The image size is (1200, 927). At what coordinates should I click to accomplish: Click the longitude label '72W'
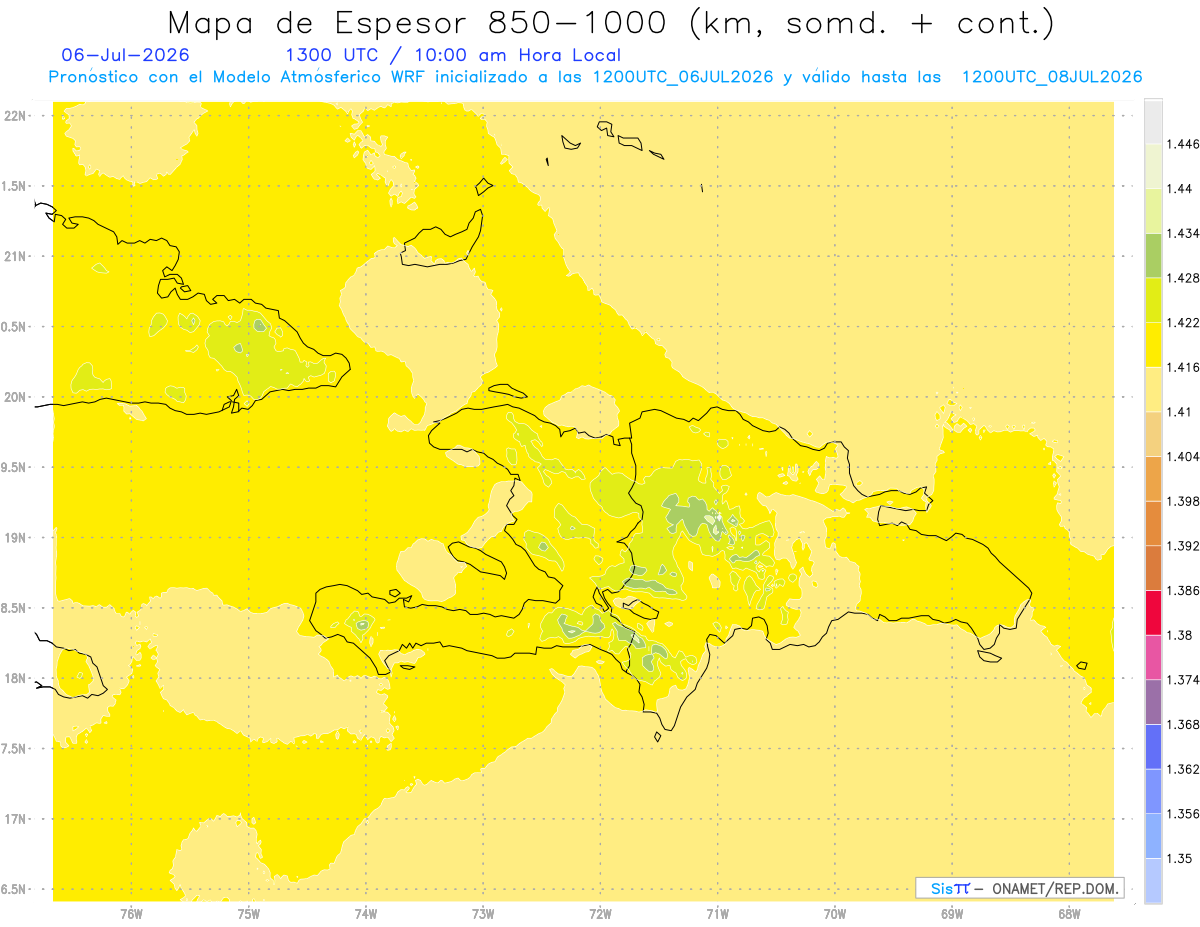click(x=600, y=913)
